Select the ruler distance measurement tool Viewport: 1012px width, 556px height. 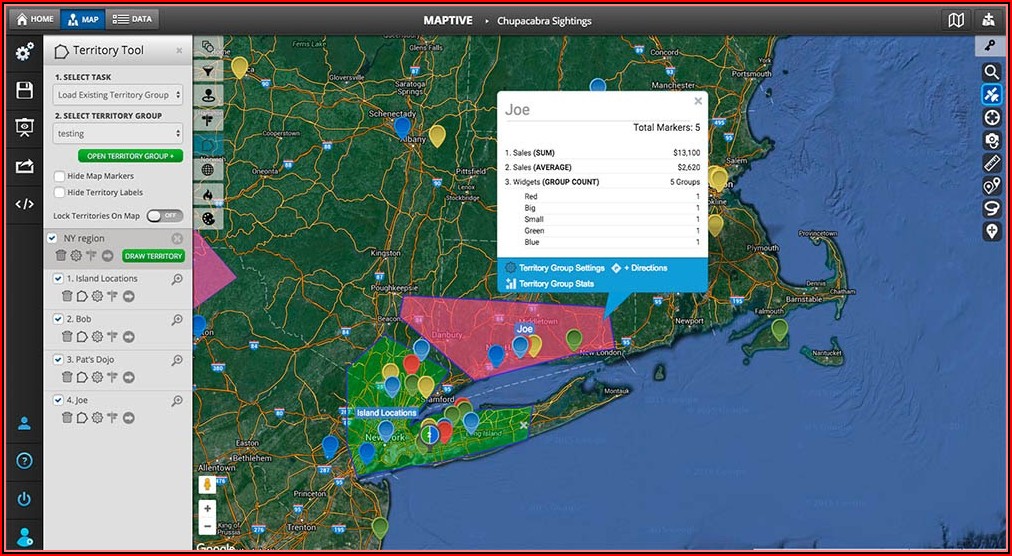tap(992, 162)
